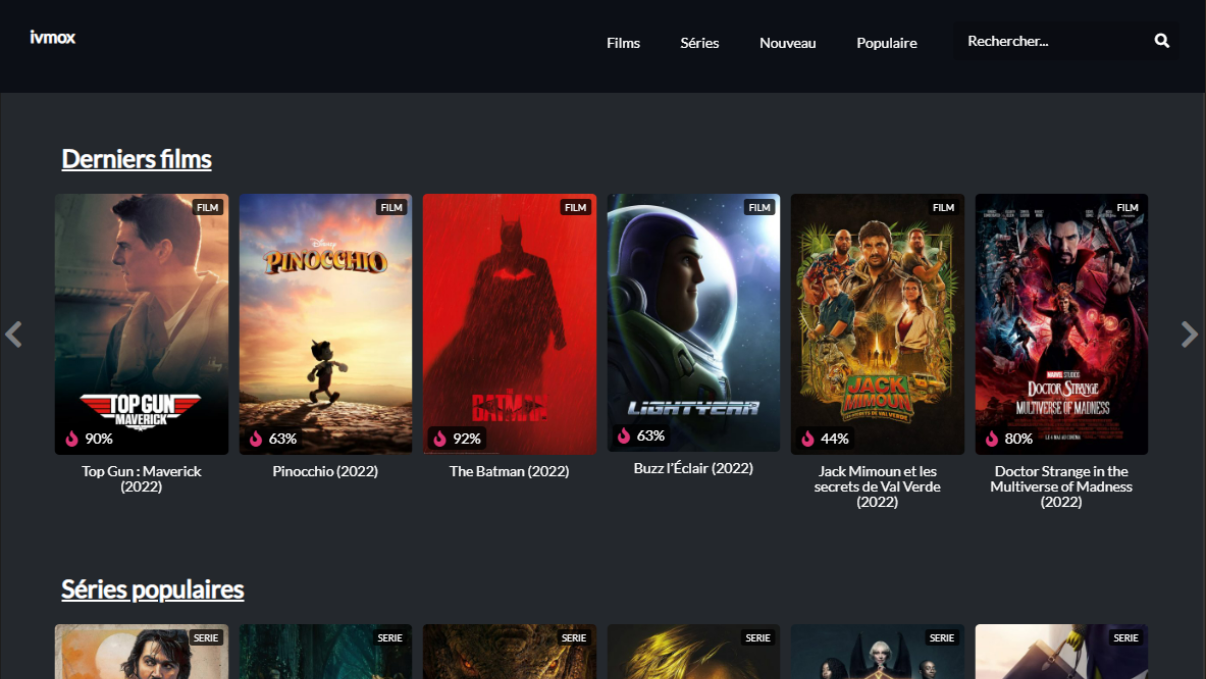Open the Séries populaires heading link
The height and width of the screenshot is (679, 1206).
pyautogui.click(x=152, y=589)
